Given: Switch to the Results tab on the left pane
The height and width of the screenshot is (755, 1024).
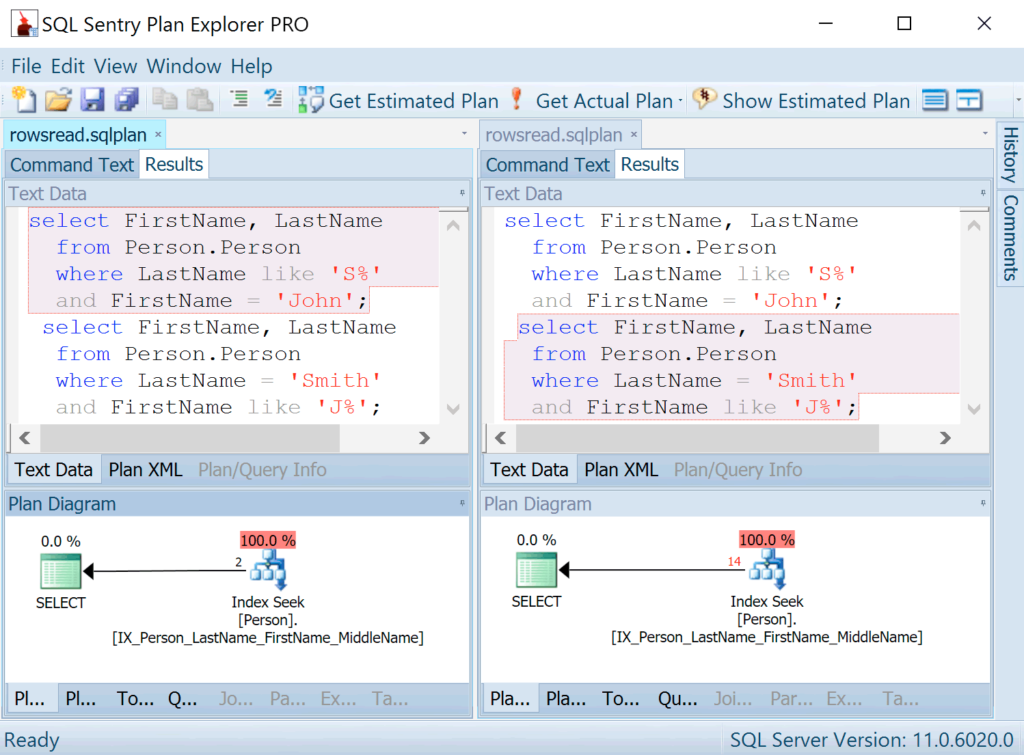Looking at the screenshot, I should pyautogui.click(x=173, y=164).
